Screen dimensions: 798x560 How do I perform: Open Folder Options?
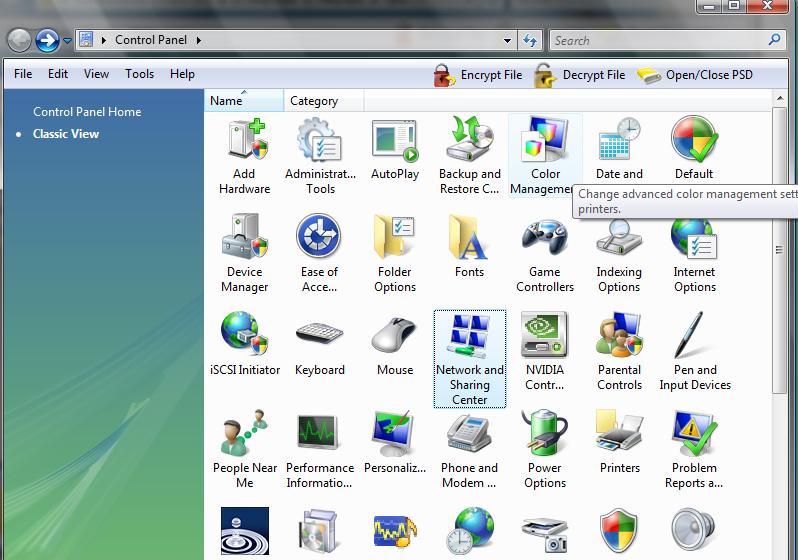pos(395,254)
